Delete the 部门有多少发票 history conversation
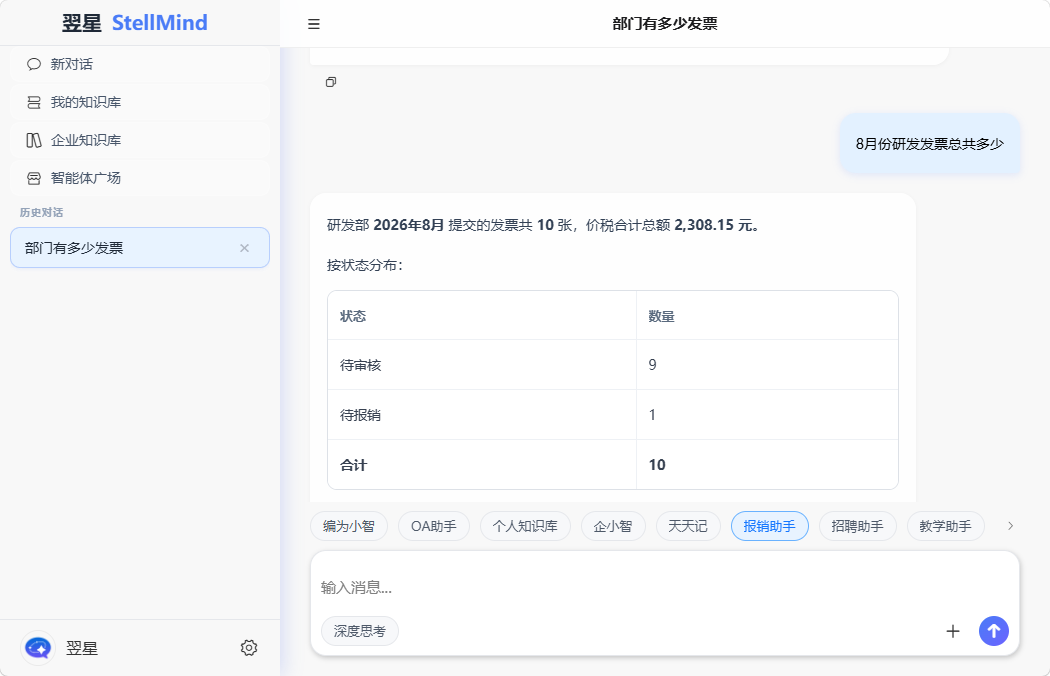 244,248
